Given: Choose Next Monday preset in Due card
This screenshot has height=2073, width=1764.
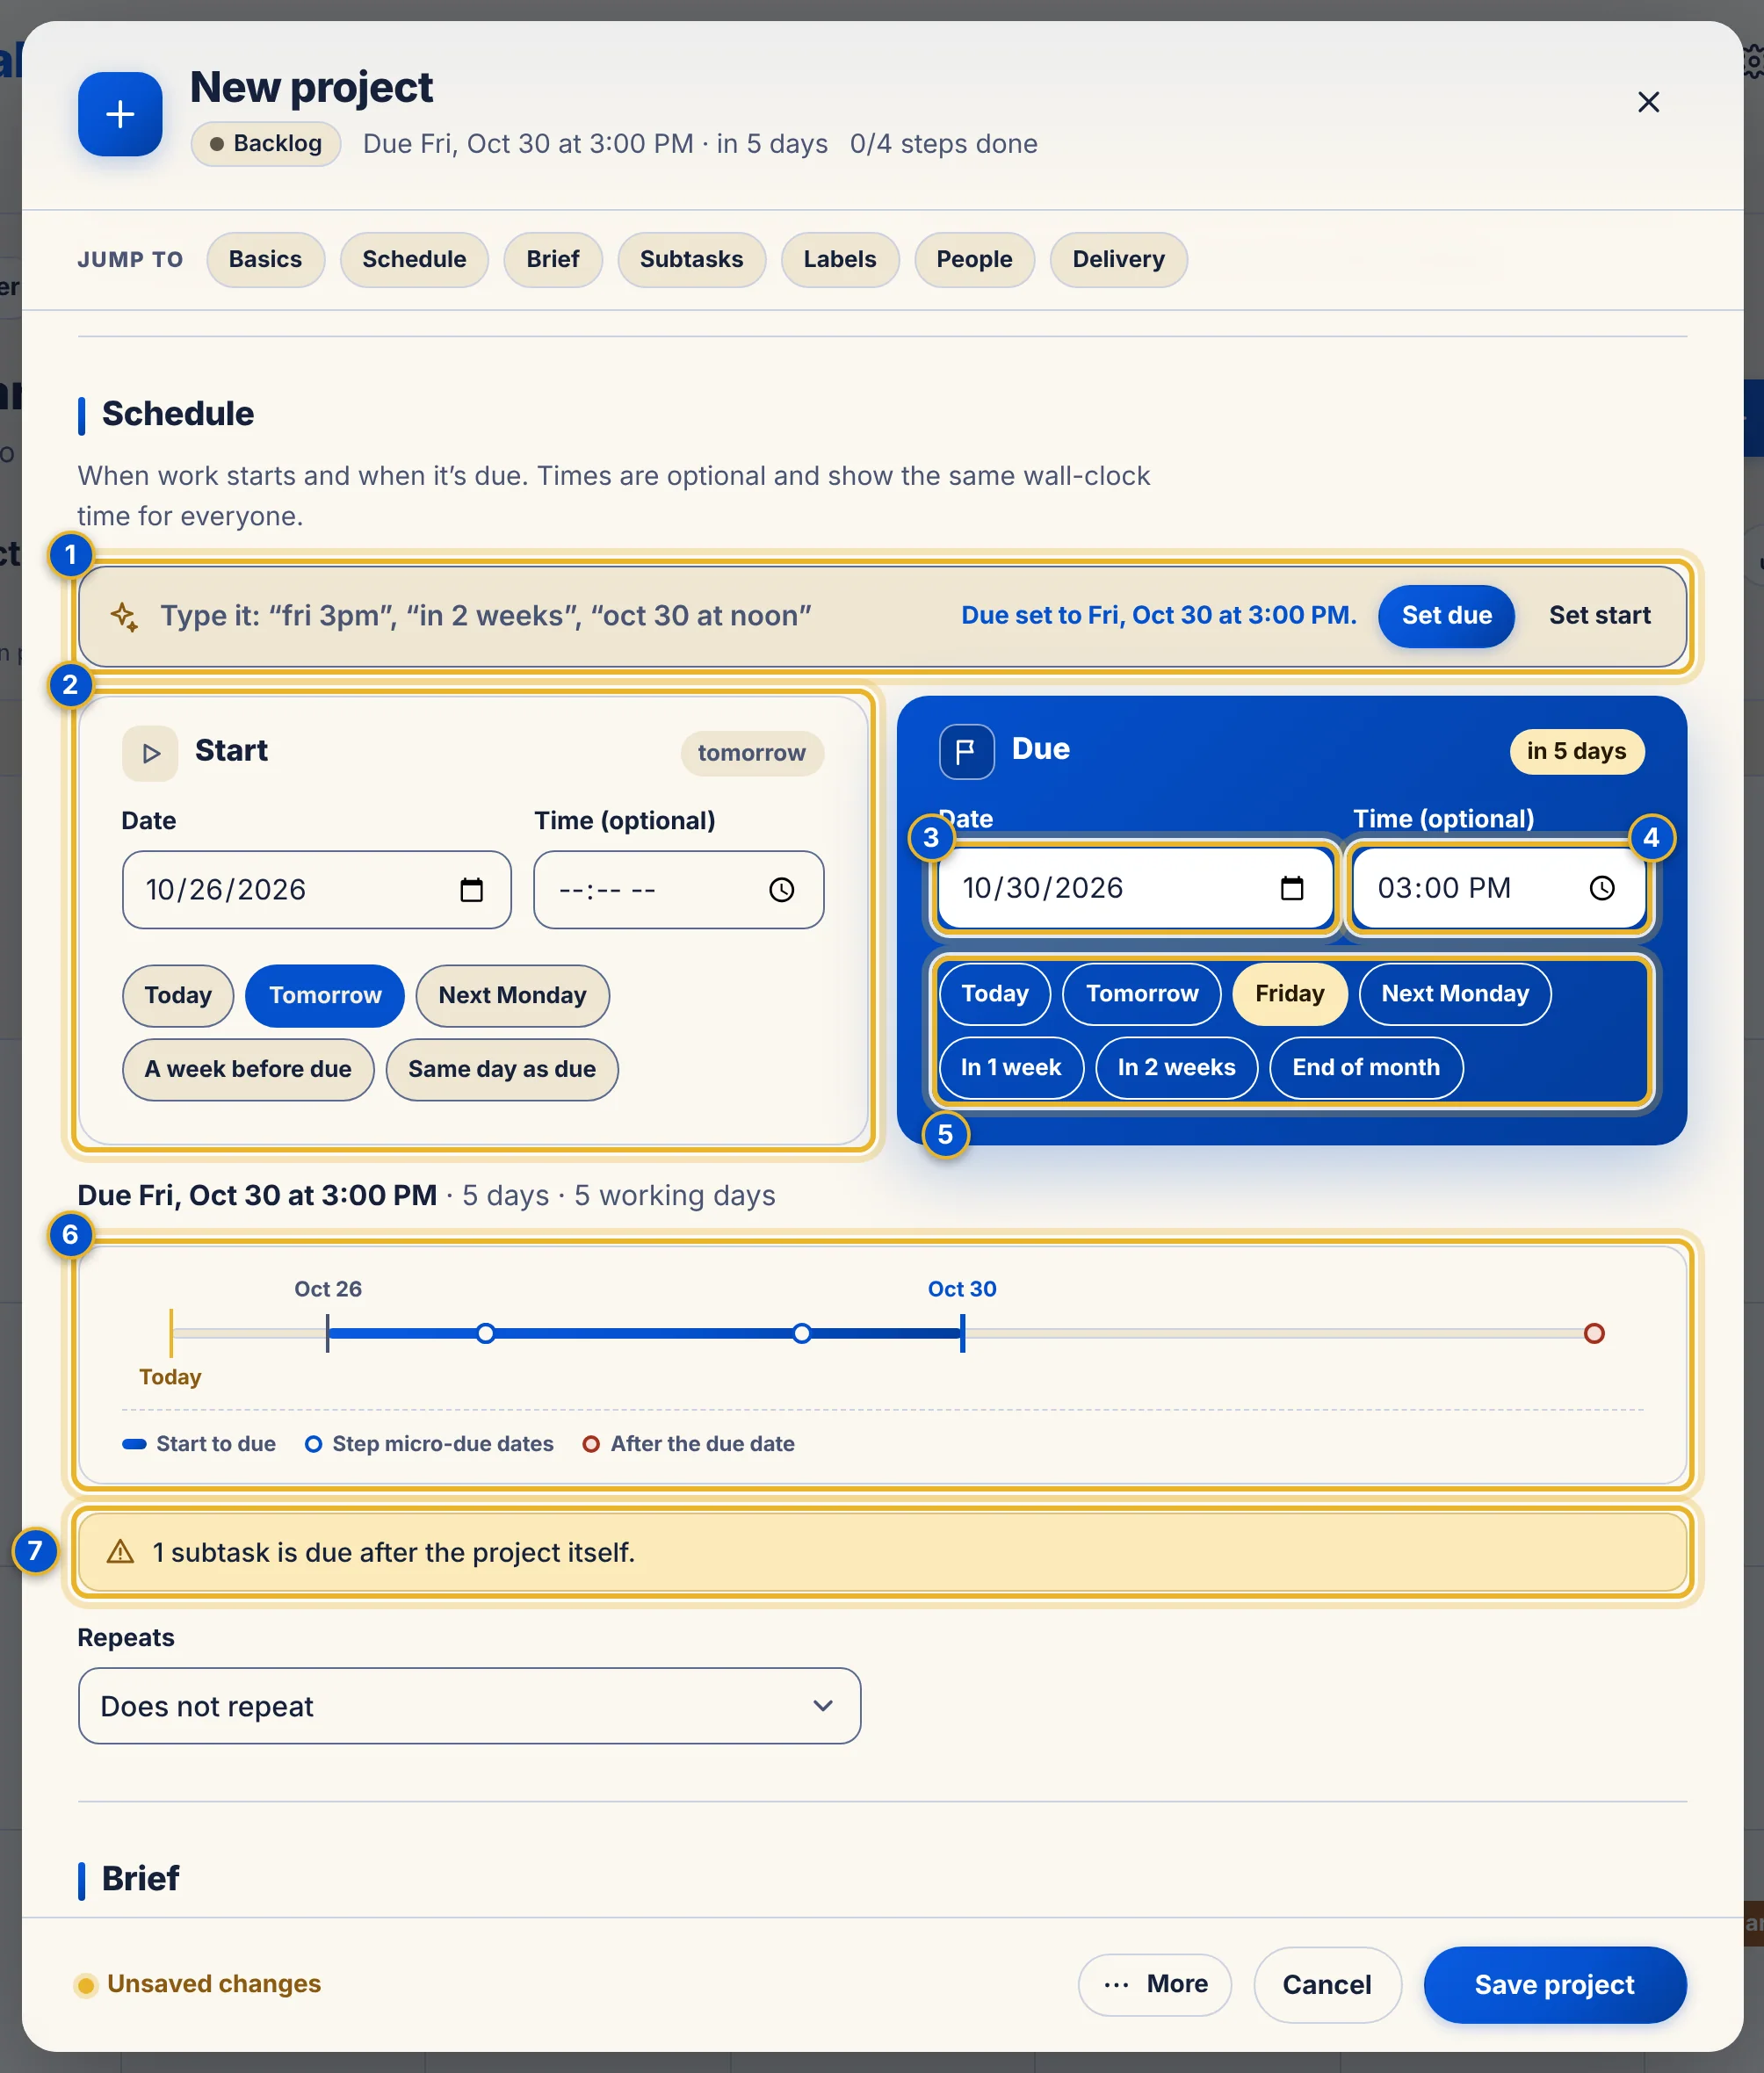Looking at the screenshot, I should (x=1455, y=994).
